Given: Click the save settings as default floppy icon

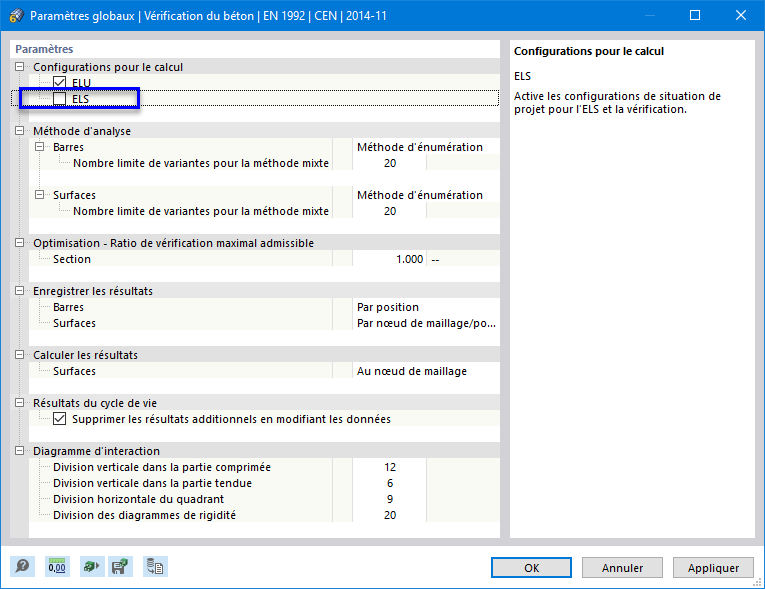Looking at the screenshot, I should click(120, 567).
